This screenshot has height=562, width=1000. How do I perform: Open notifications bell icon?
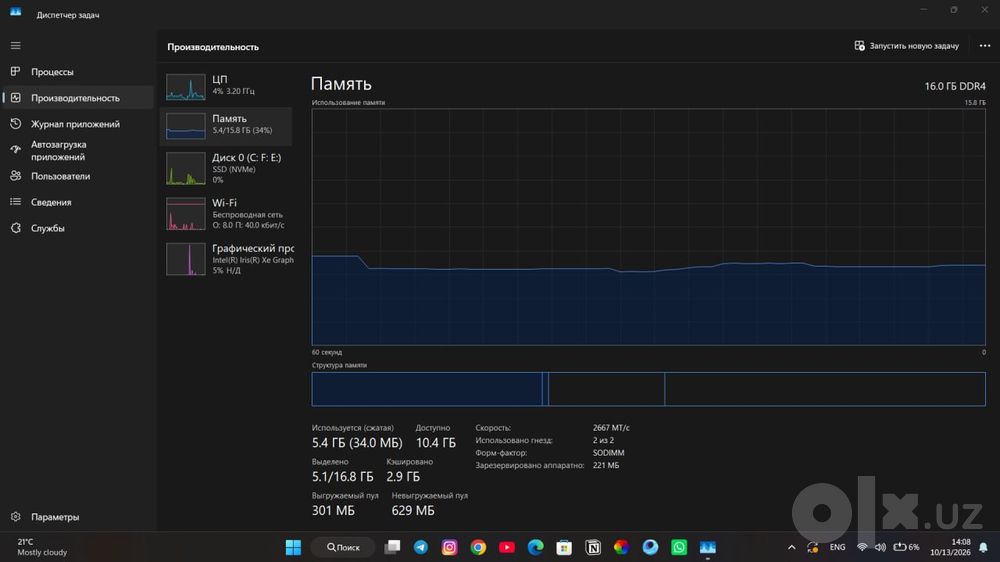point(983,547)
